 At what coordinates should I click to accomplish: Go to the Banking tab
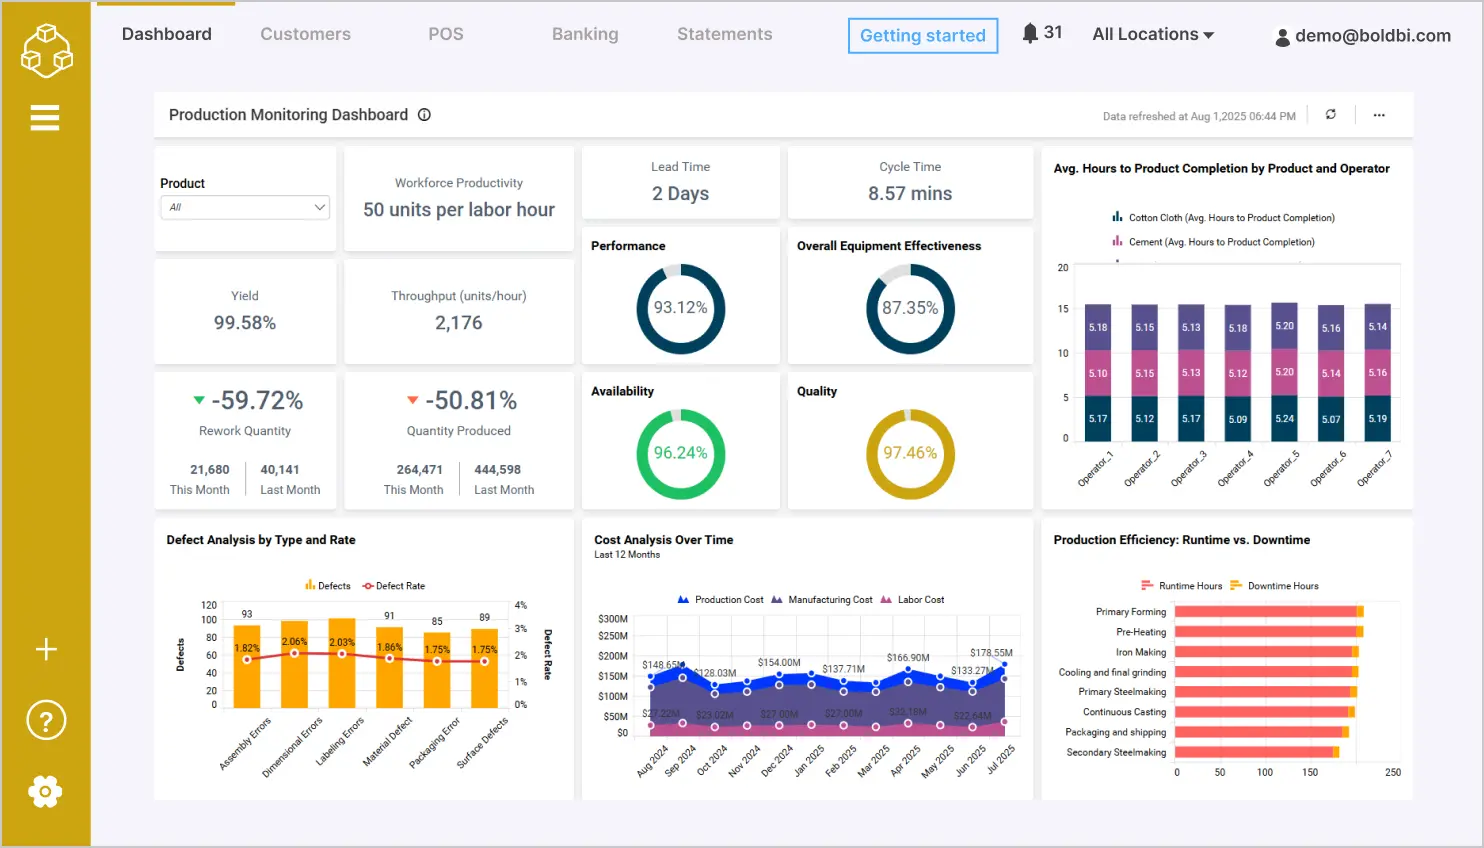[x=585, y=34]
